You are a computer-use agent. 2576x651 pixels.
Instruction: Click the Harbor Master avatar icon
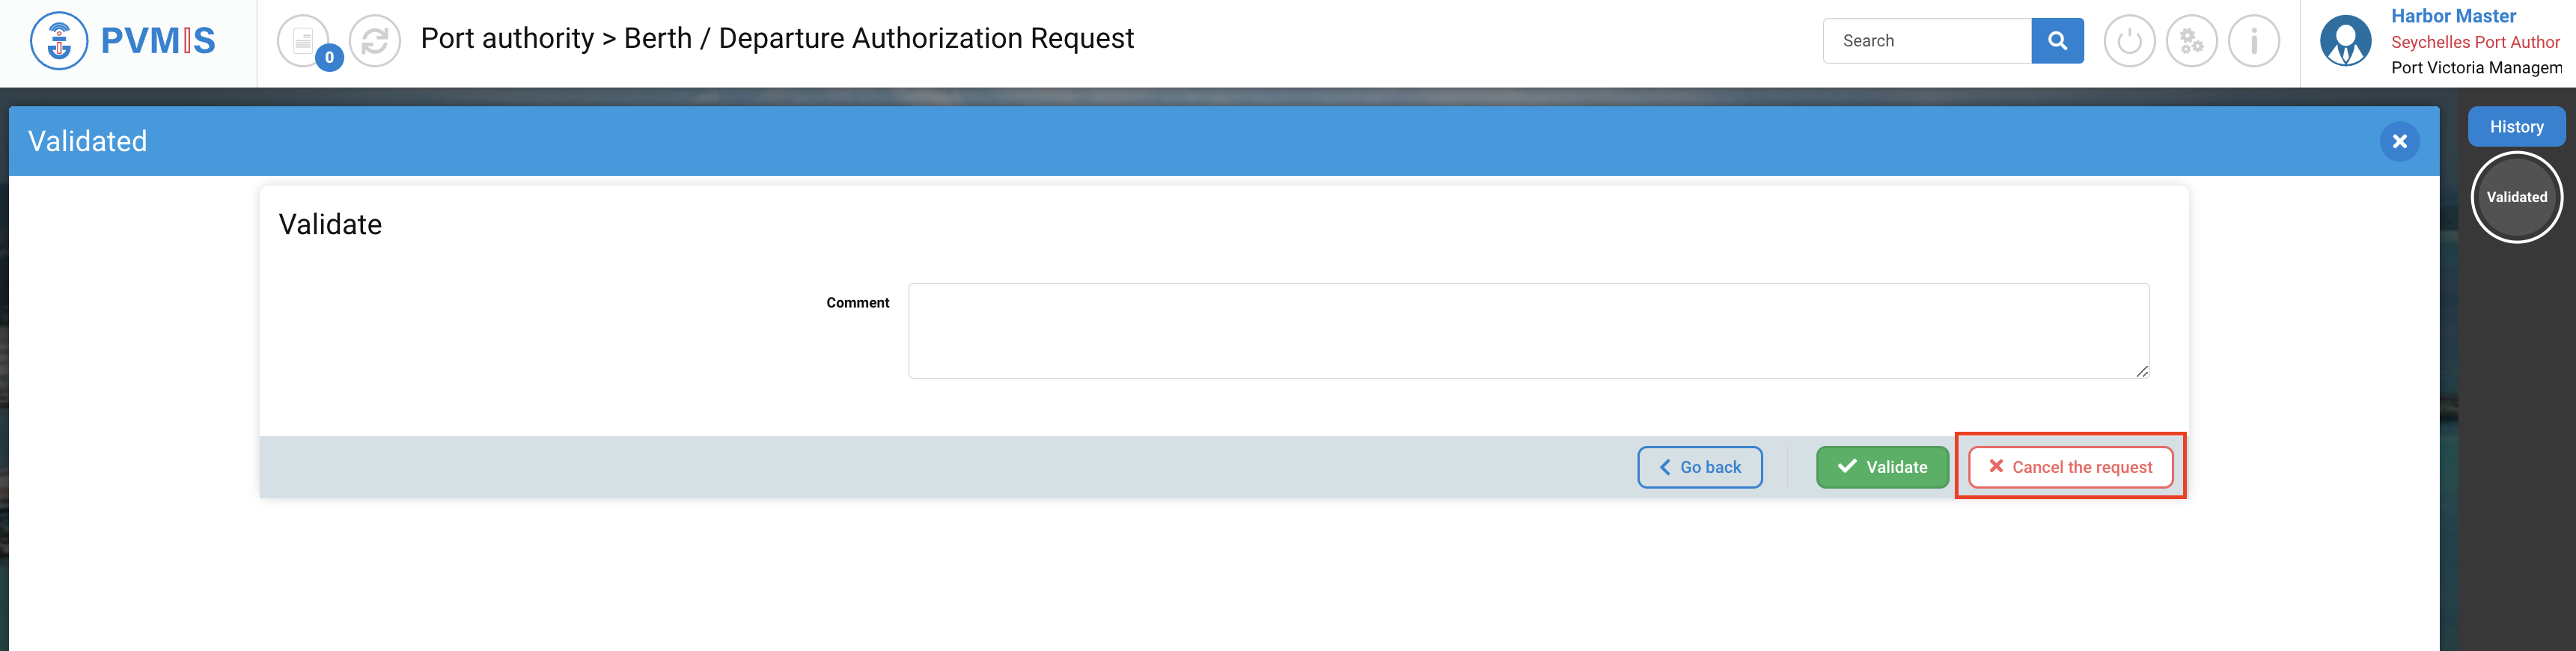[x=2345, y=41]
